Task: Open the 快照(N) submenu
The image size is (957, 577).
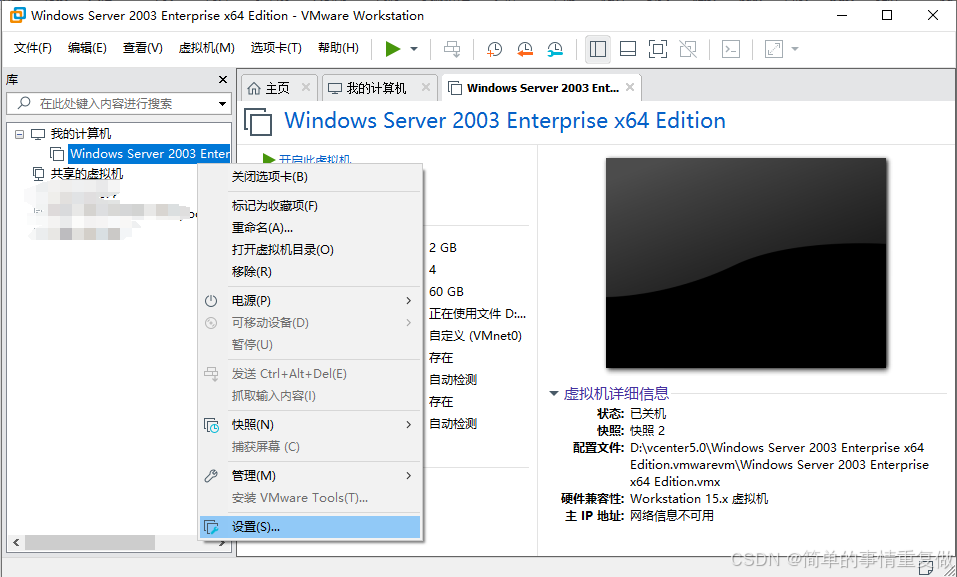Action: (x=310, y=425)
